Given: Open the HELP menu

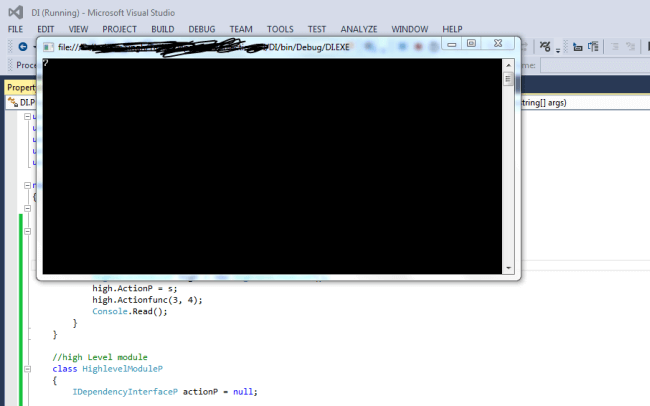Looking at the screenshot, I should 452,29.
